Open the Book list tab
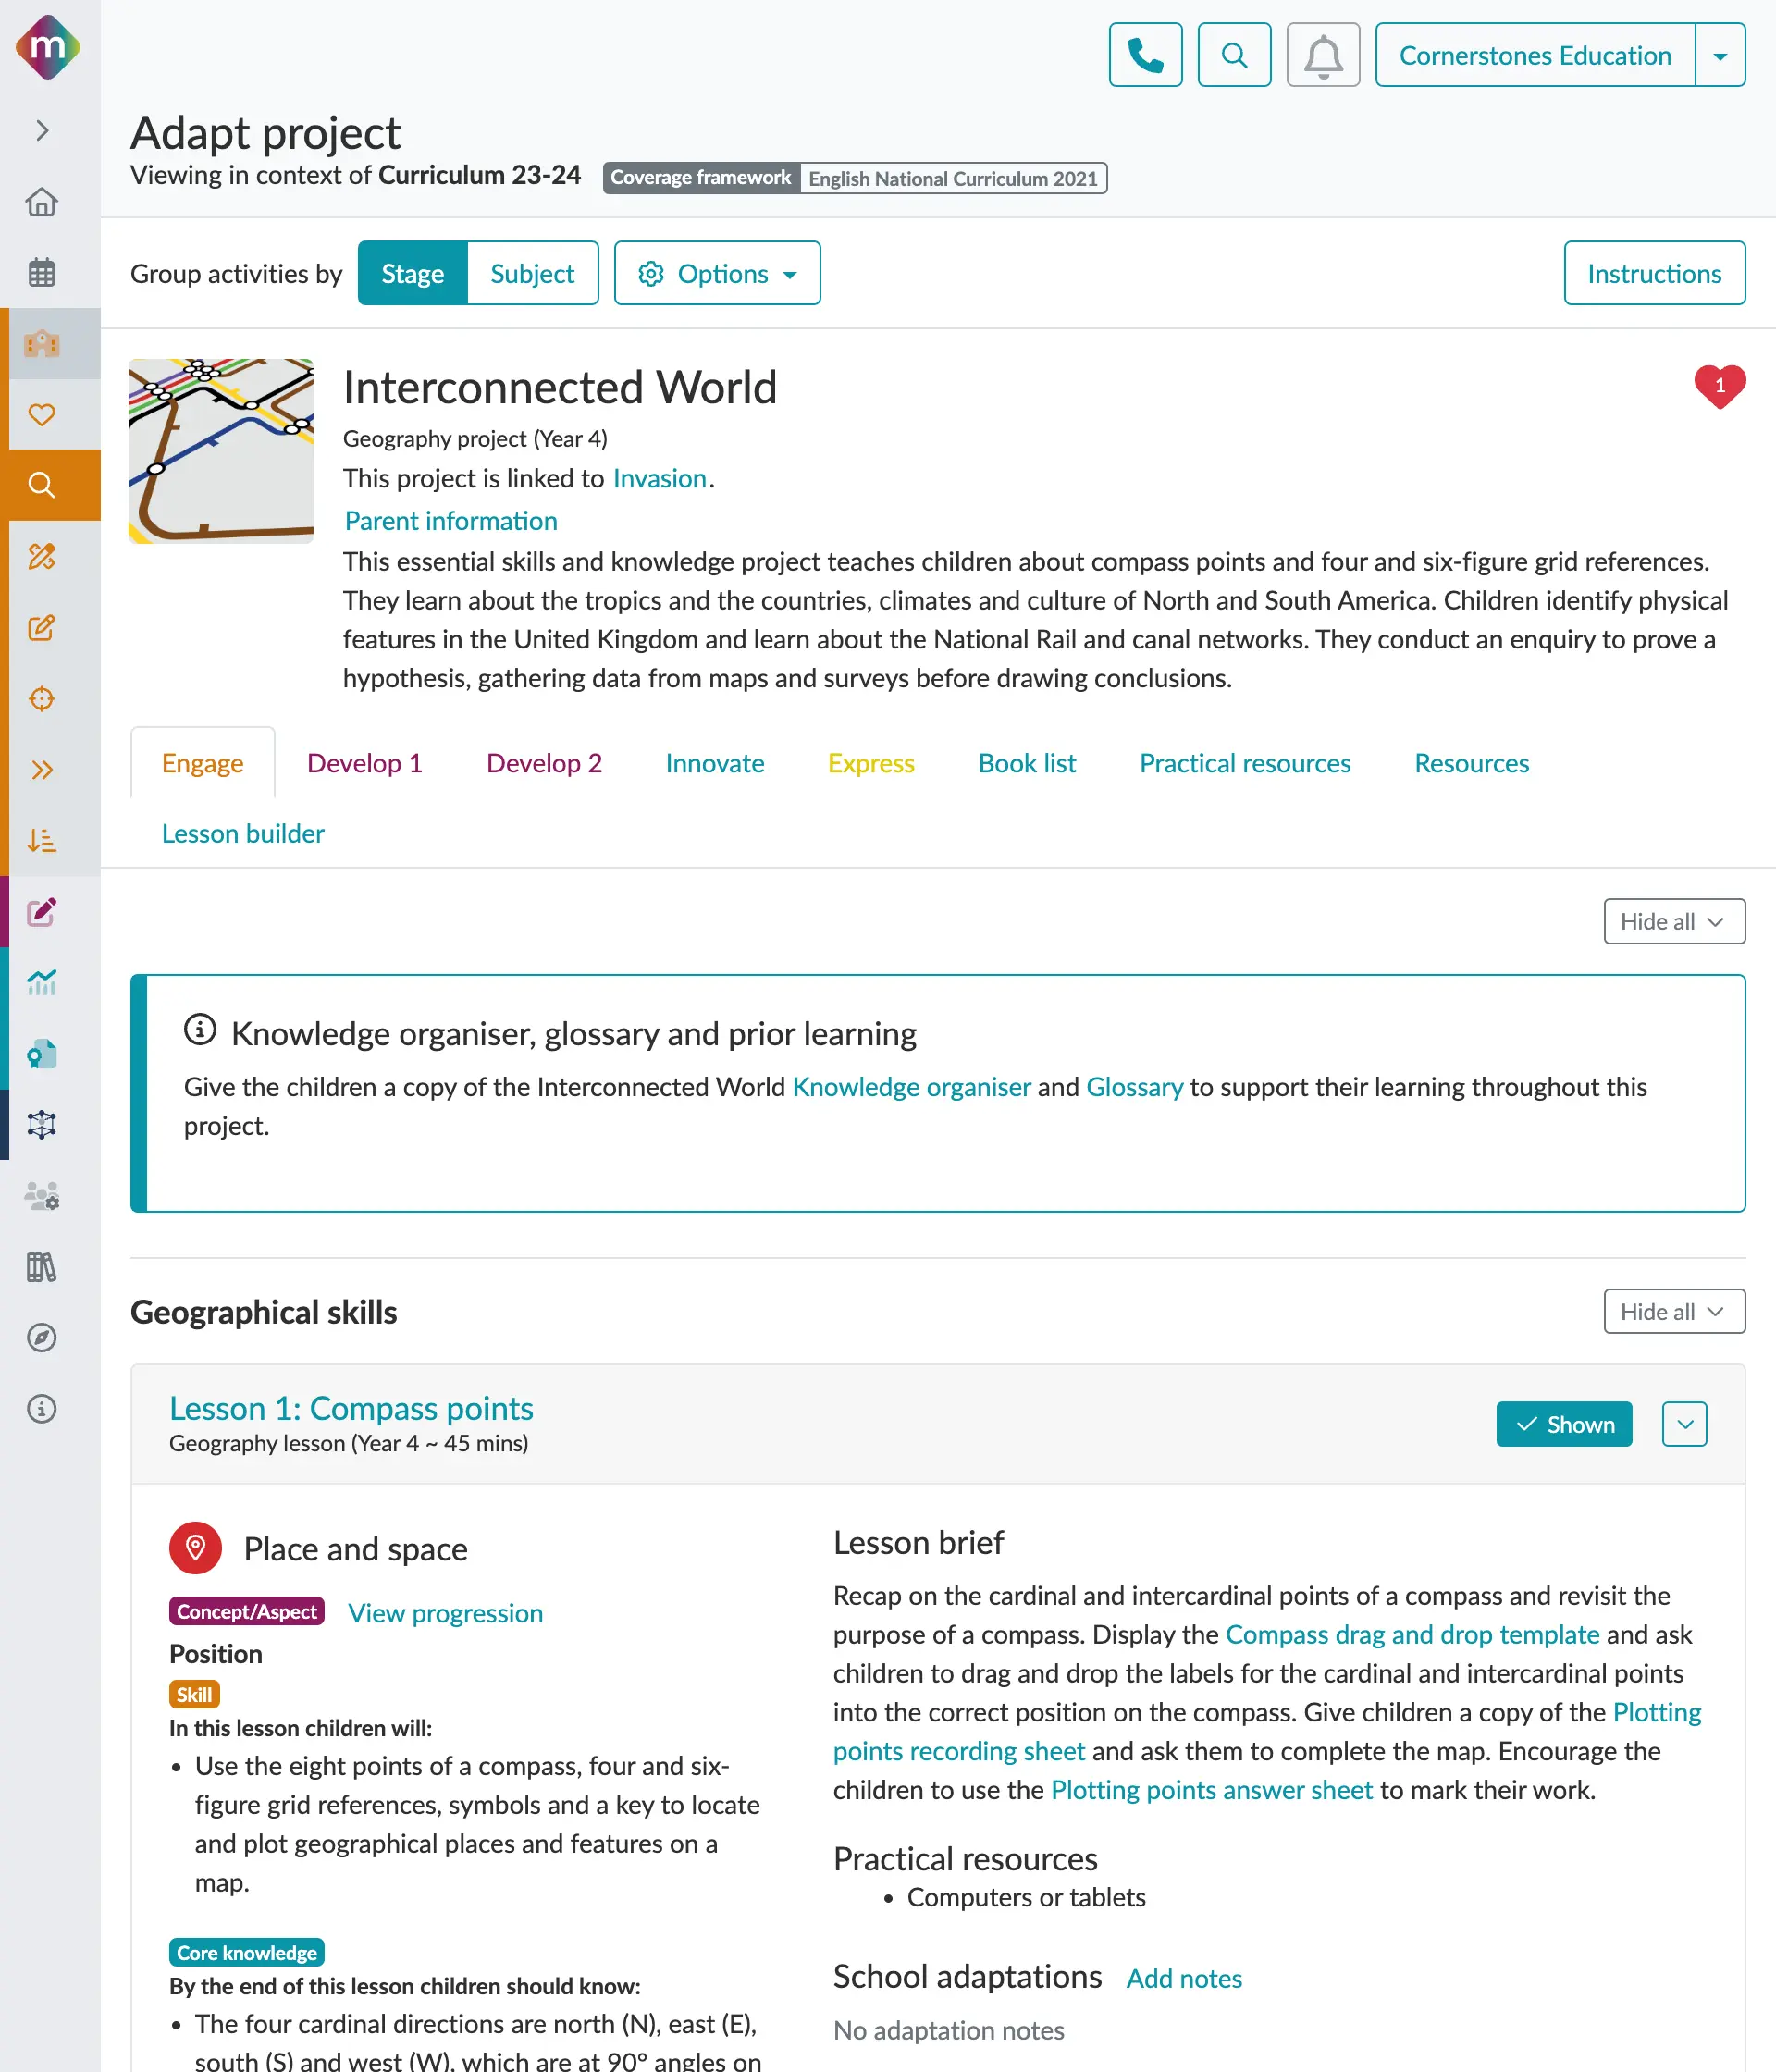Viewport: 1776px width, 2072px height. pyautogui.click(x=1027, y=763)
